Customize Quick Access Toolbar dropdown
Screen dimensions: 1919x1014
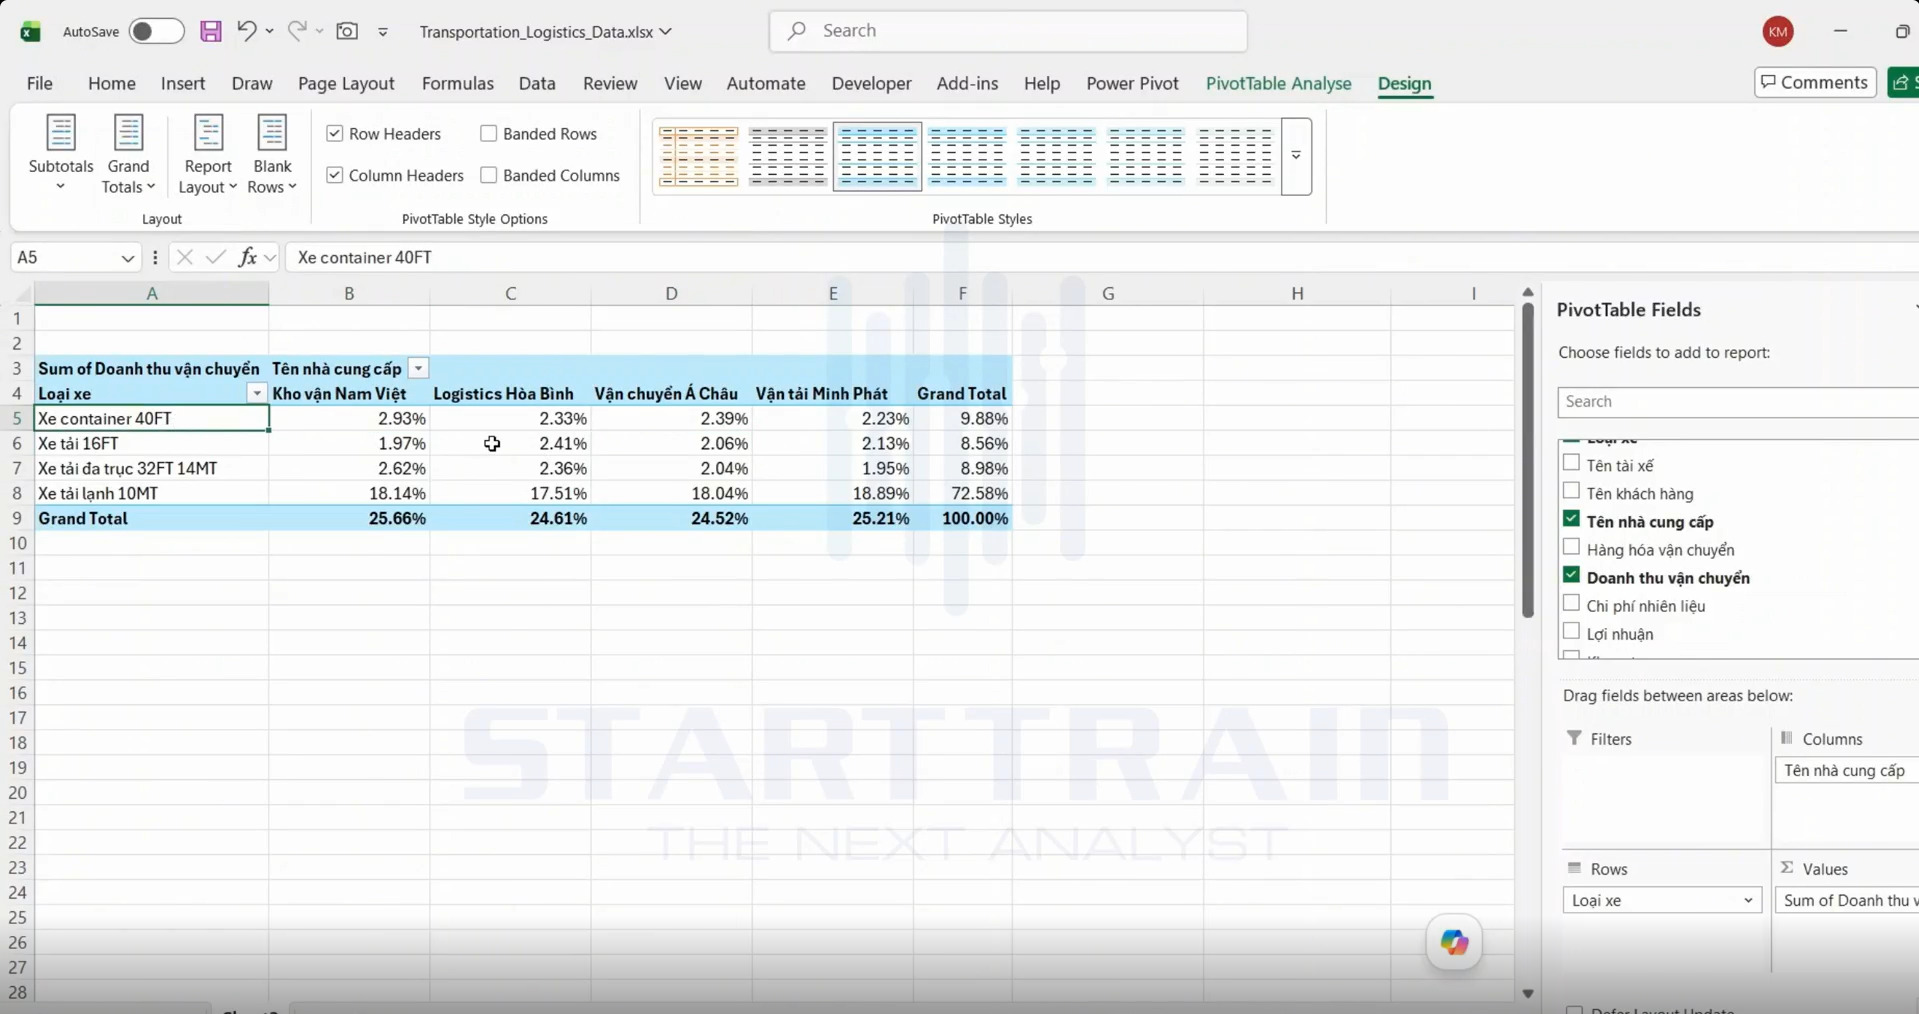[383, 32]
